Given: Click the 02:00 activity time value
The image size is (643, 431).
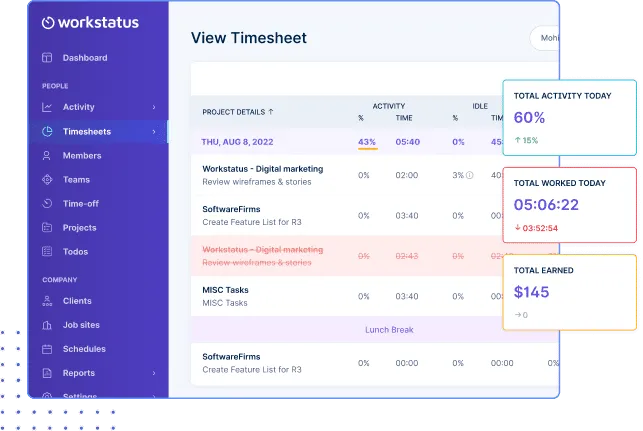Looking at the screenshot, I should pos(407,176).
